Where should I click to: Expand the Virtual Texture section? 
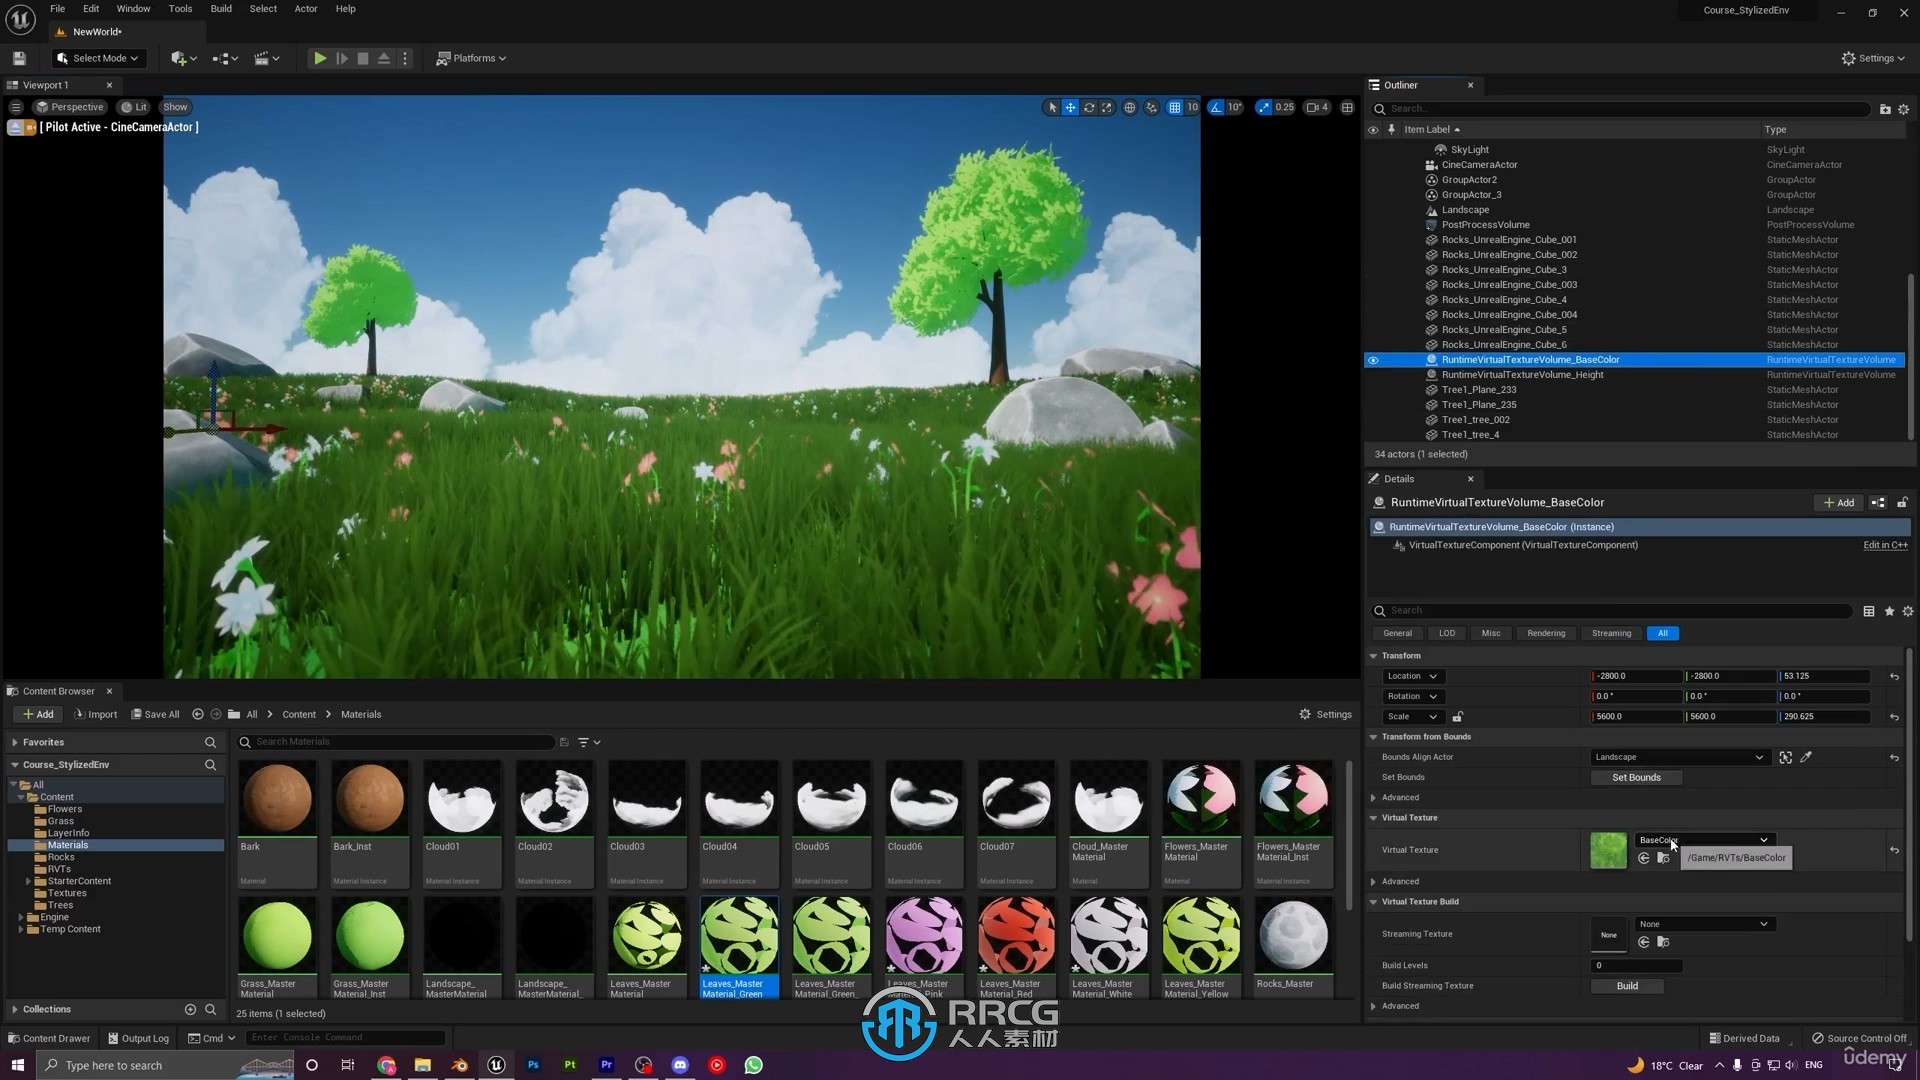[x=1373, y=816]
